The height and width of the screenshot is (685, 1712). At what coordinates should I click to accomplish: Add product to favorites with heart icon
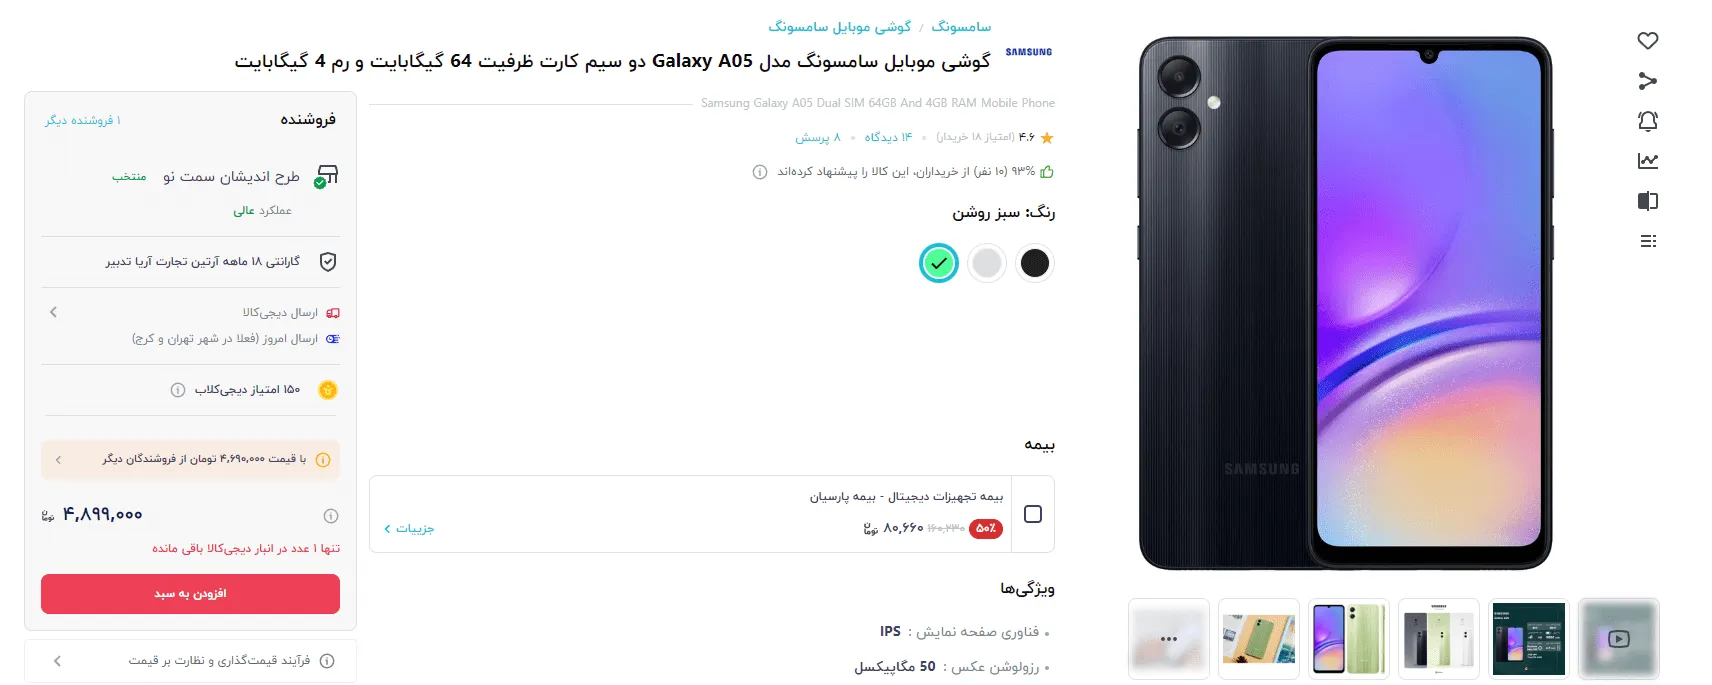[x=1648, y=41]
